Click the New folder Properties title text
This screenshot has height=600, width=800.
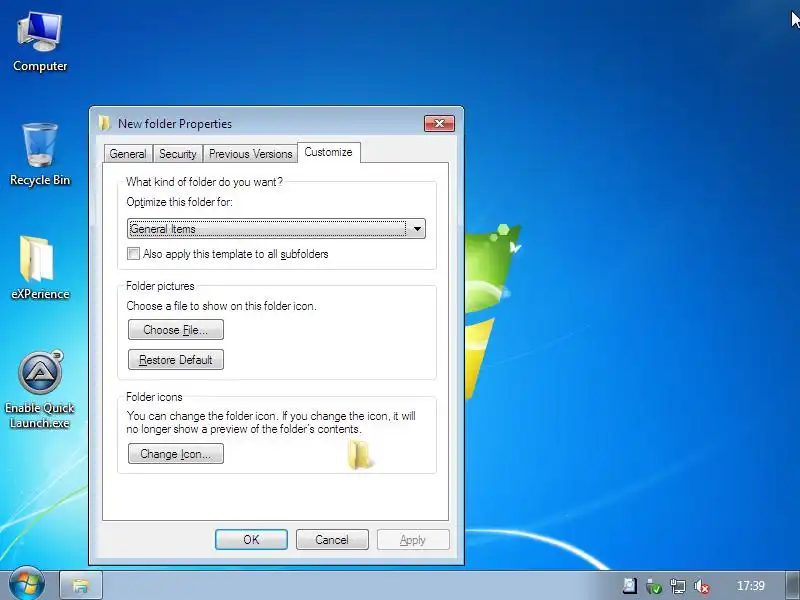click(x=175, y=123)
